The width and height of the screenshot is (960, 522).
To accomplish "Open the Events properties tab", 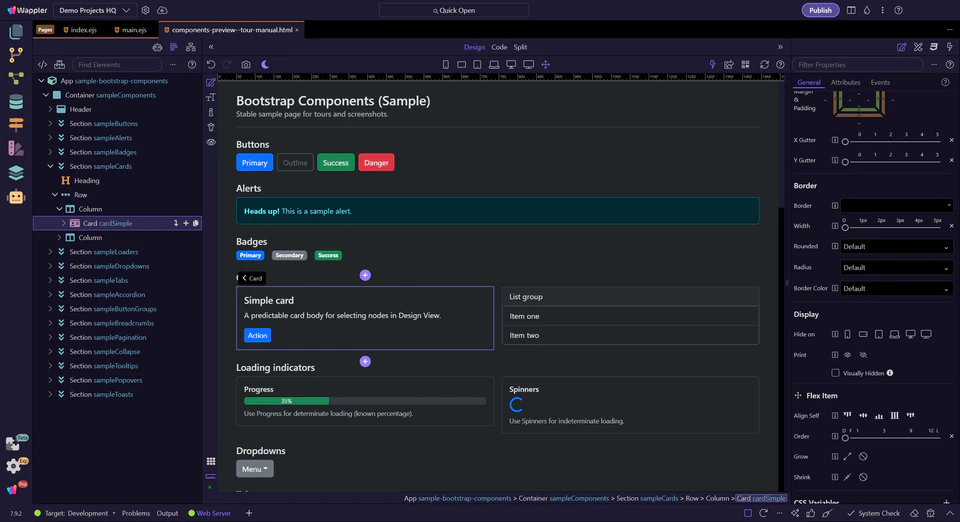I will point(880,83).
